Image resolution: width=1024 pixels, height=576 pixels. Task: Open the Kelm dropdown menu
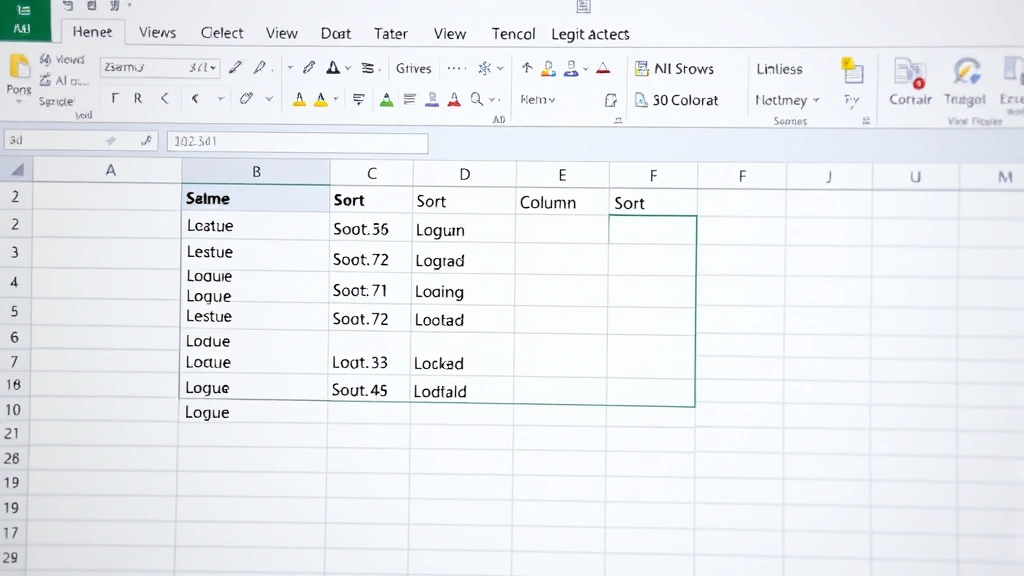[x=540, y=100]
